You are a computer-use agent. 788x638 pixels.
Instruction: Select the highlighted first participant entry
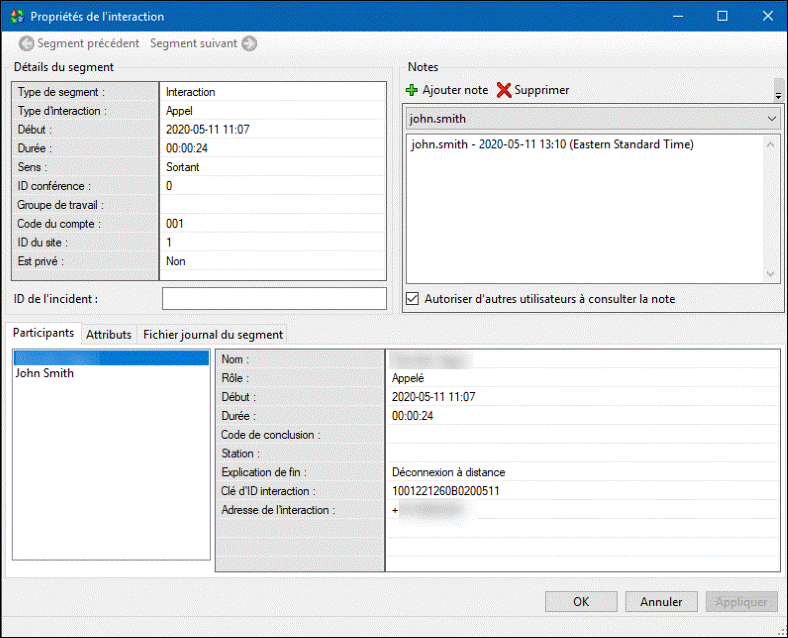110,357
